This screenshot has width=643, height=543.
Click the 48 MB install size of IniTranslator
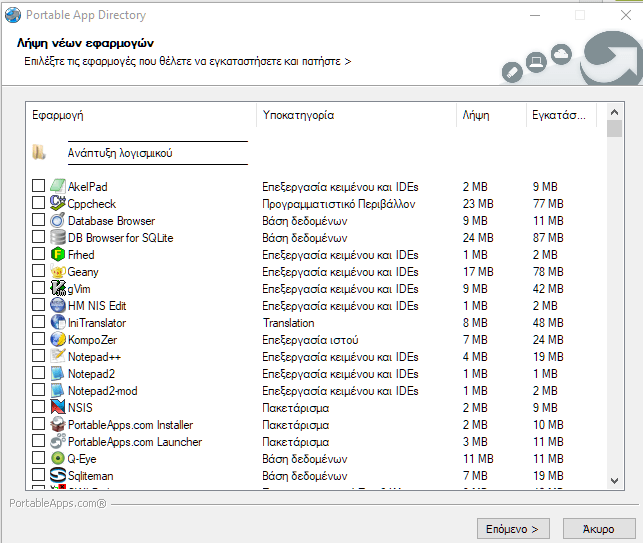point(548,323)
